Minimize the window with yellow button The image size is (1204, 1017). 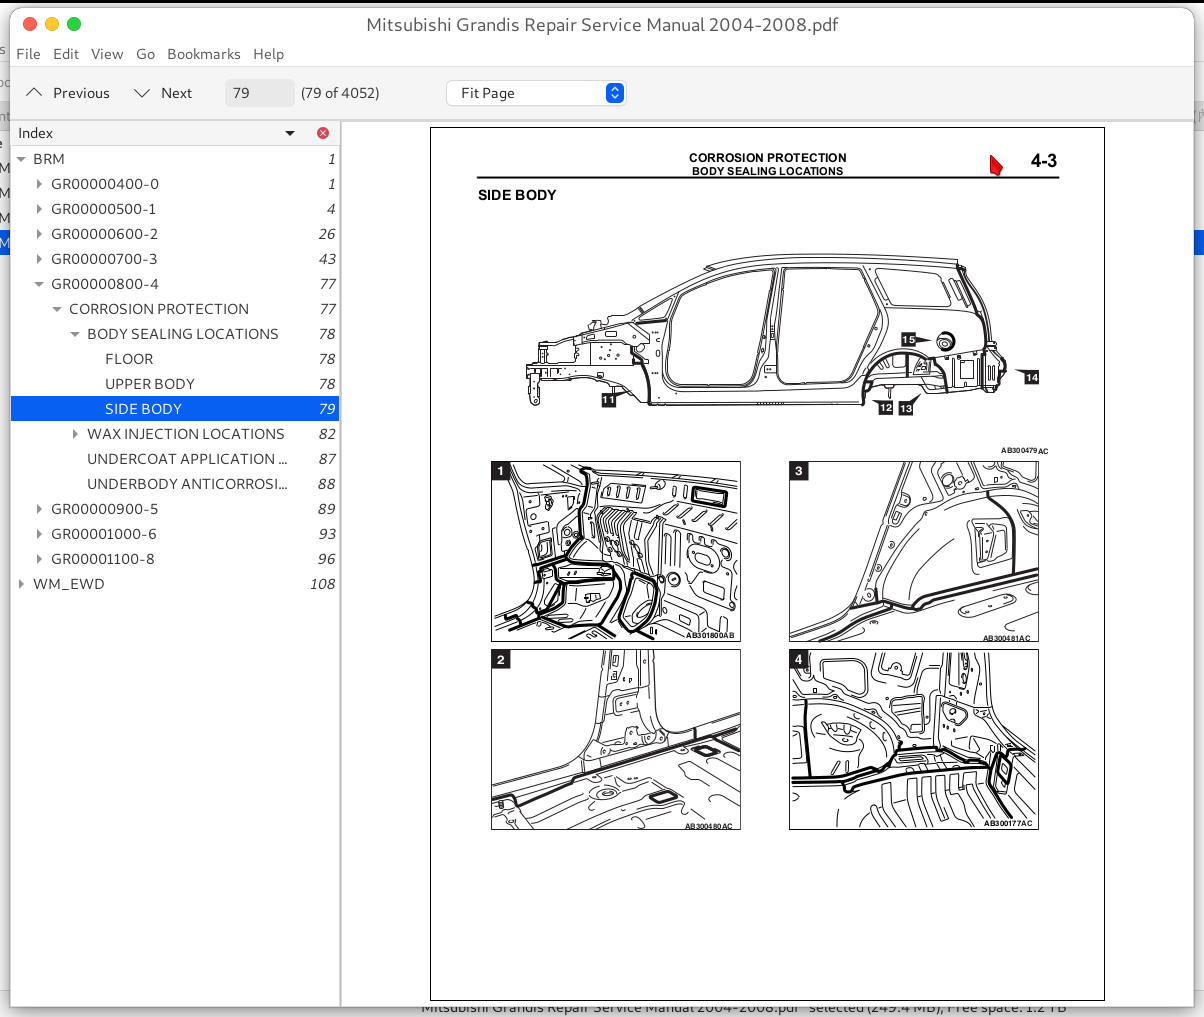[51, 24]
